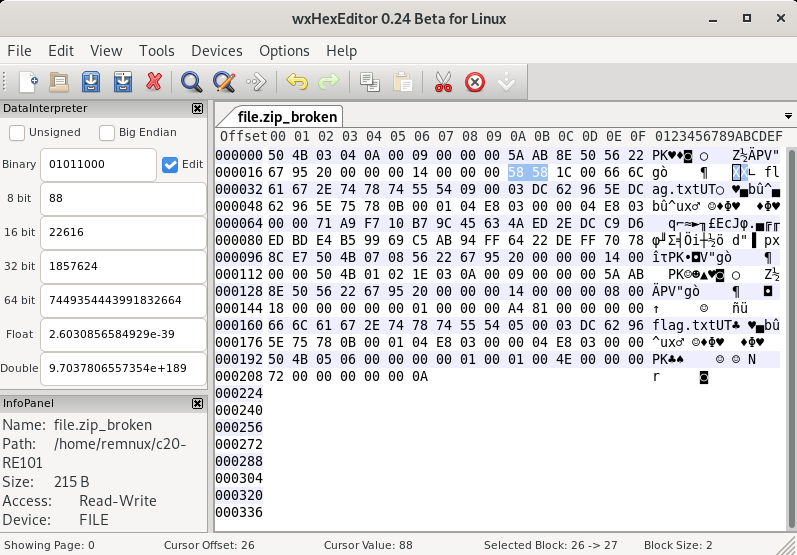Copy selection using the copy icon

(370, 82)
